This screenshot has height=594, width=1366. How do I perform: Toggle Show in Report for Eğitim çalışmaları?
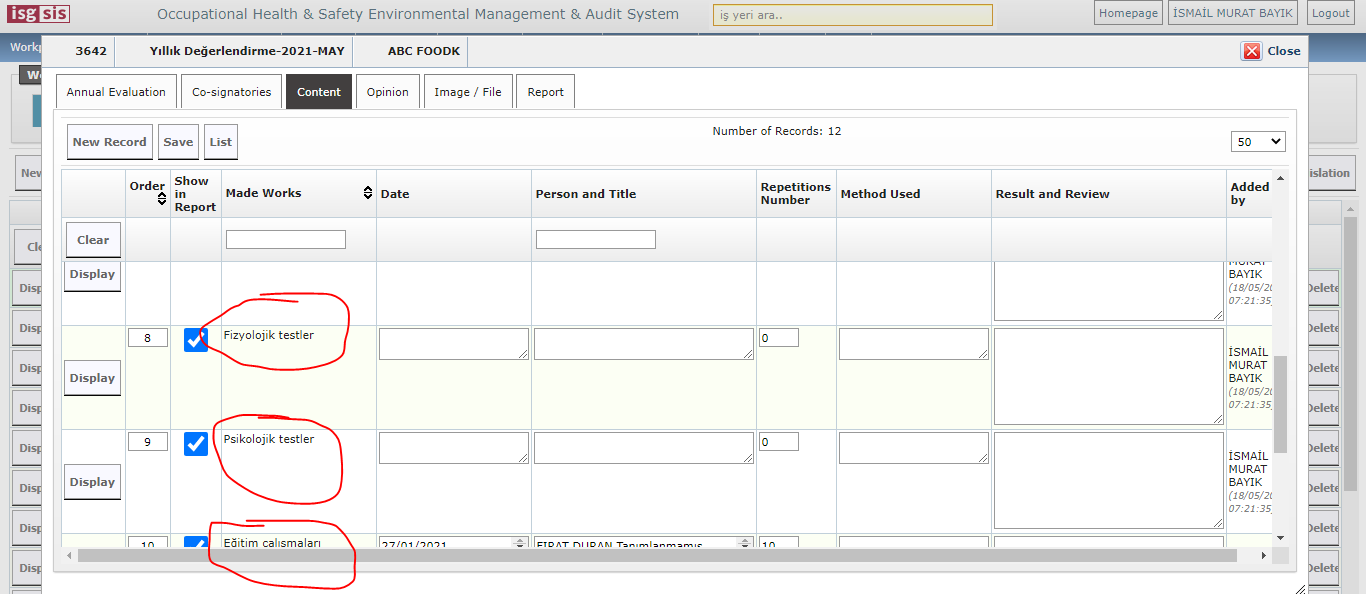click(x=196, y=543)
